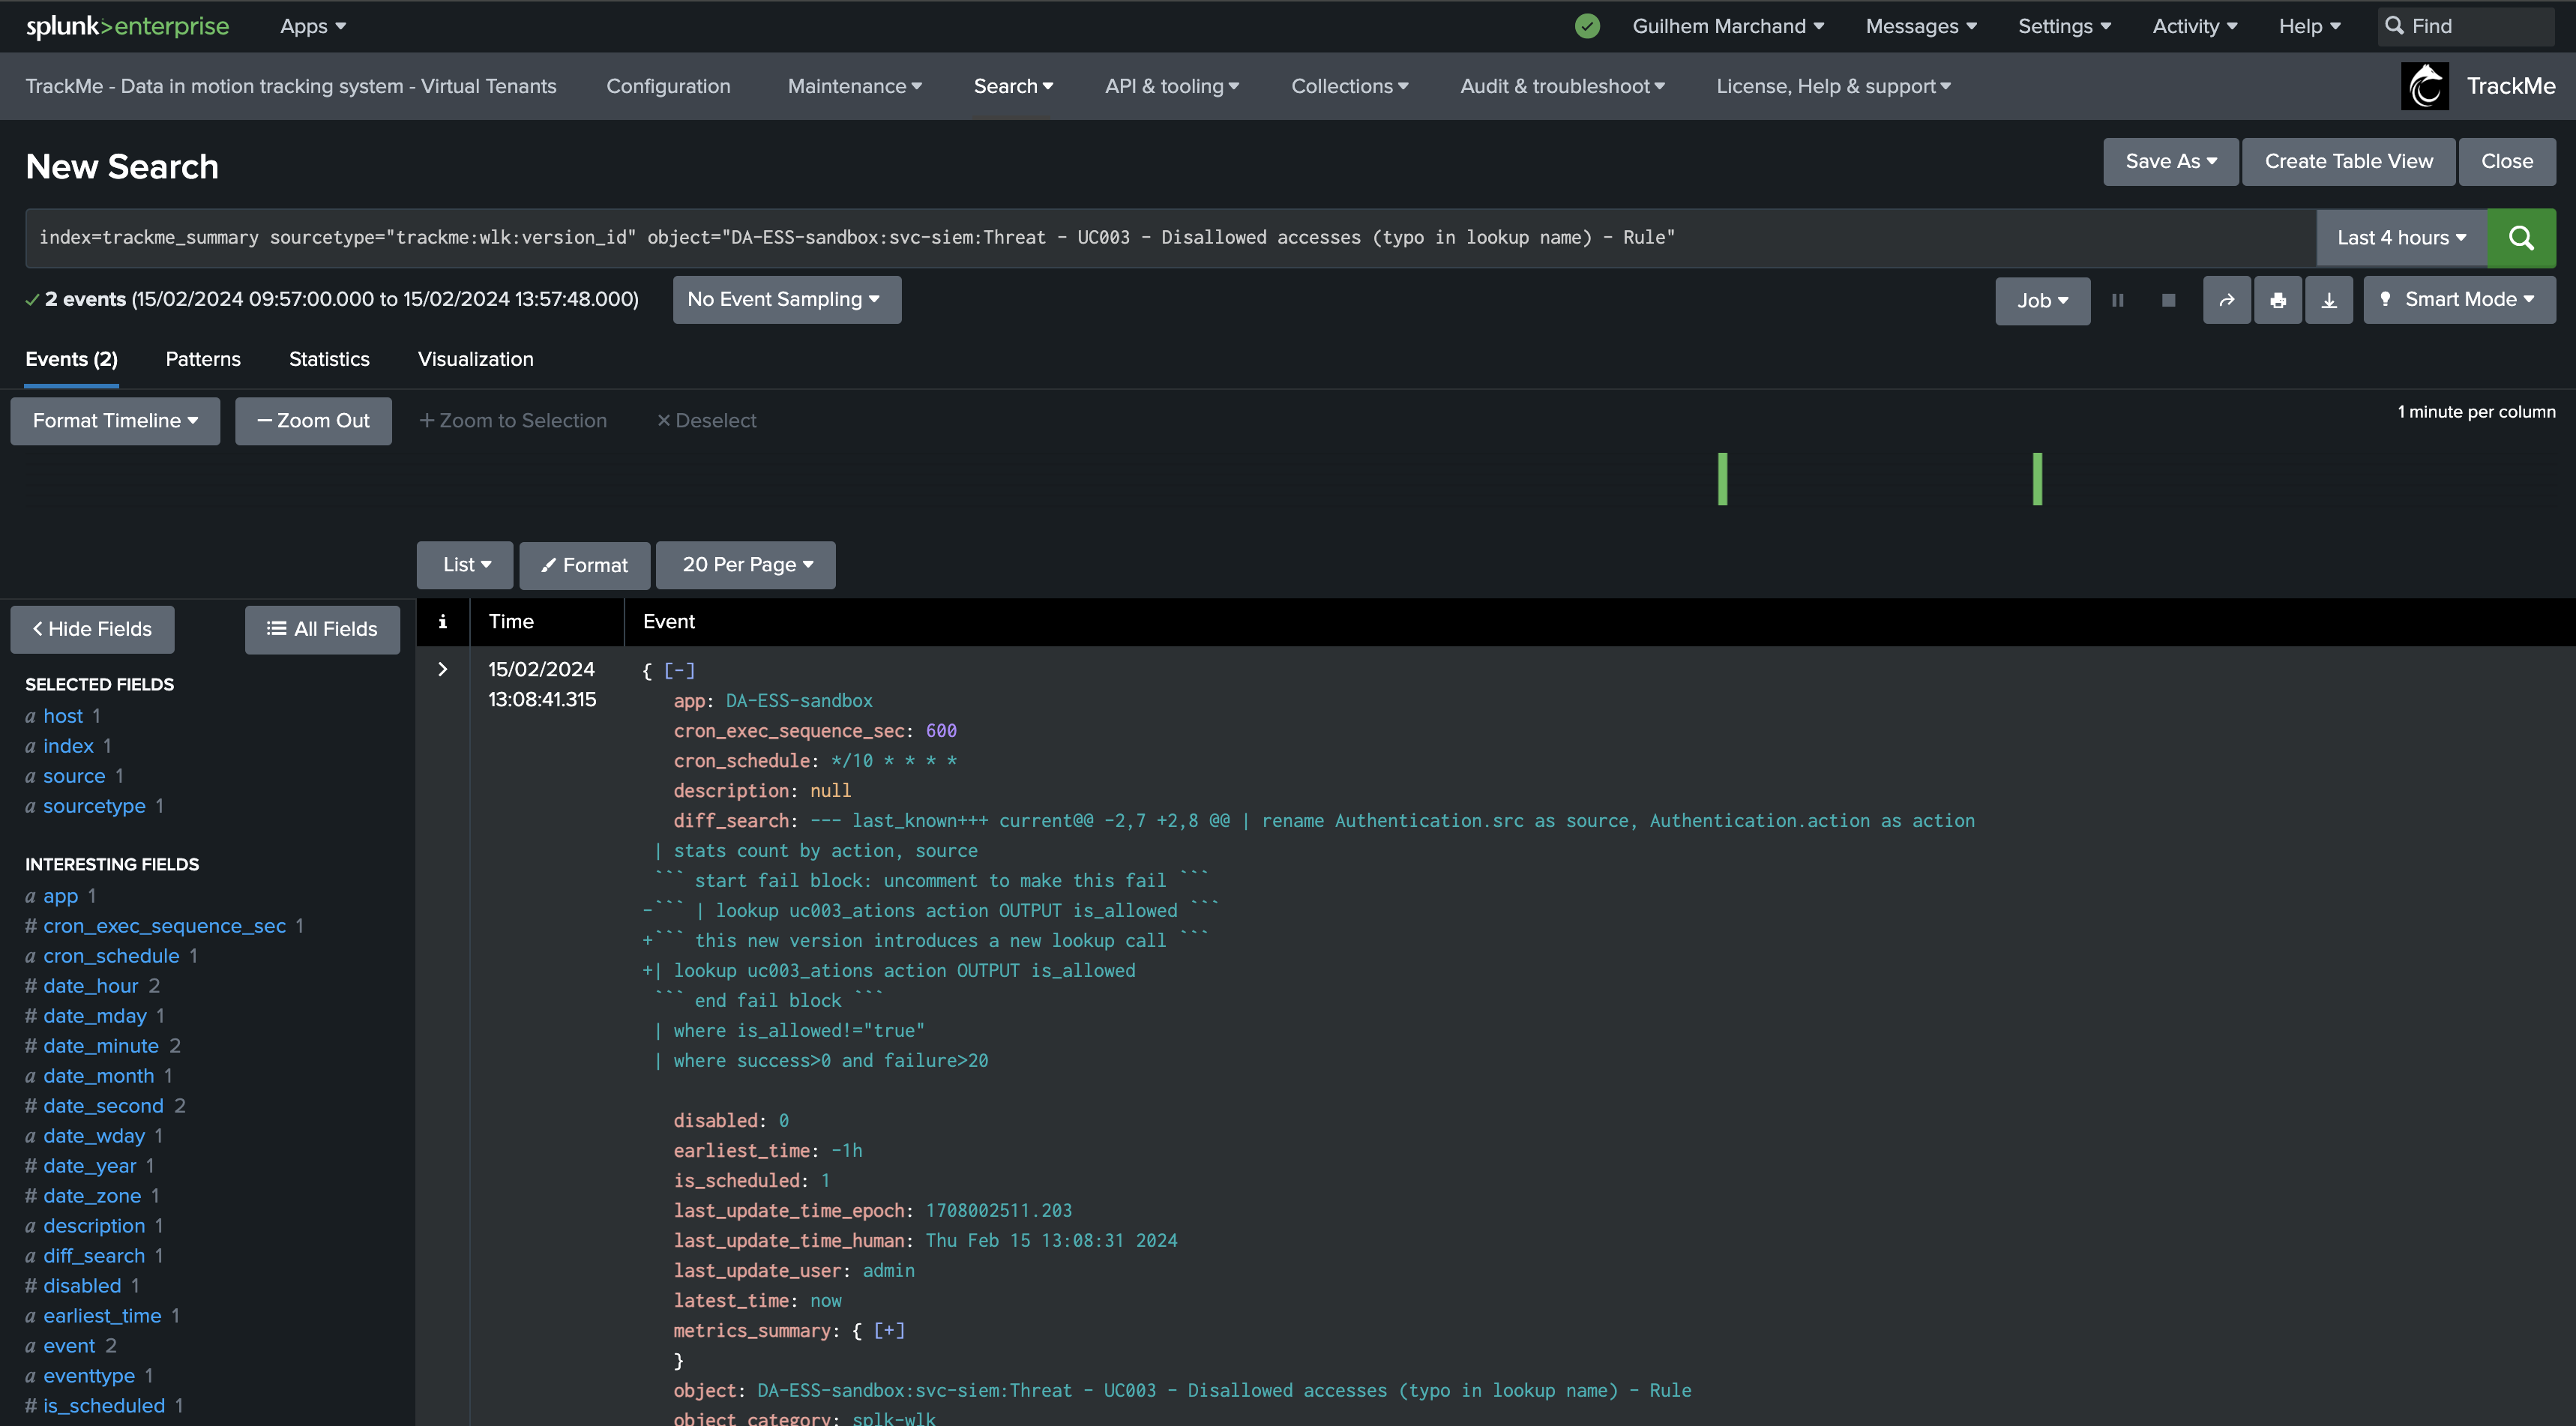Open the No Event Sampling dropdown

786,300
